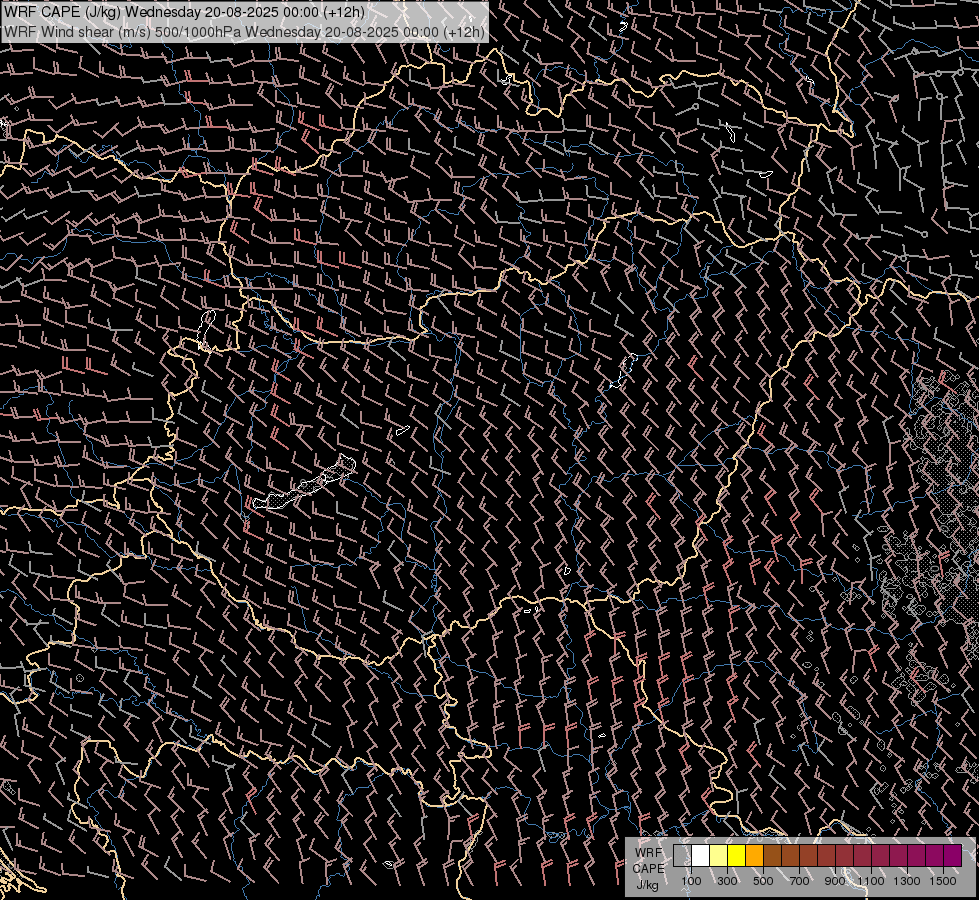Click the gray below-100 CAPE legend swatch
979x900 pixels.
(x=682, y=856)
